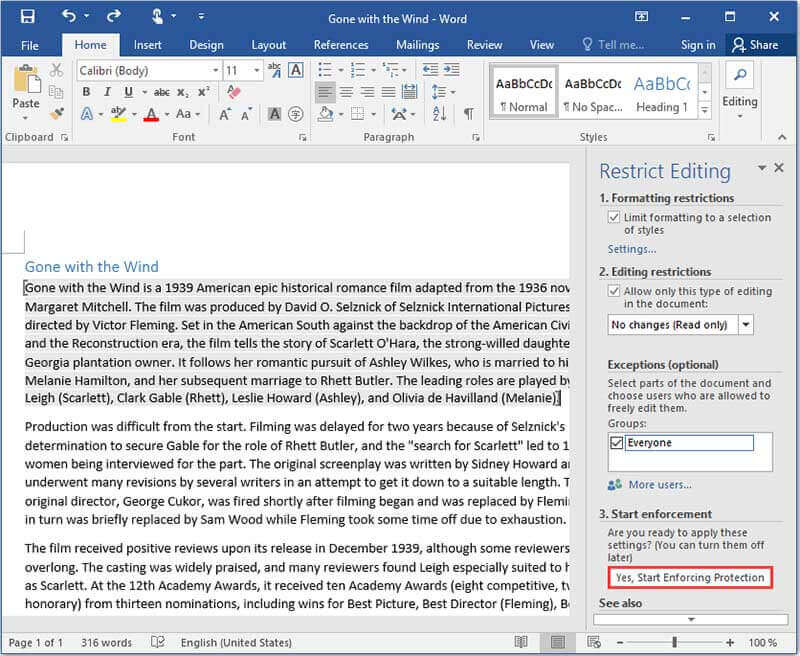Undo the last action
The height and width of the screenshot is (656, 800).
(69, 17)
